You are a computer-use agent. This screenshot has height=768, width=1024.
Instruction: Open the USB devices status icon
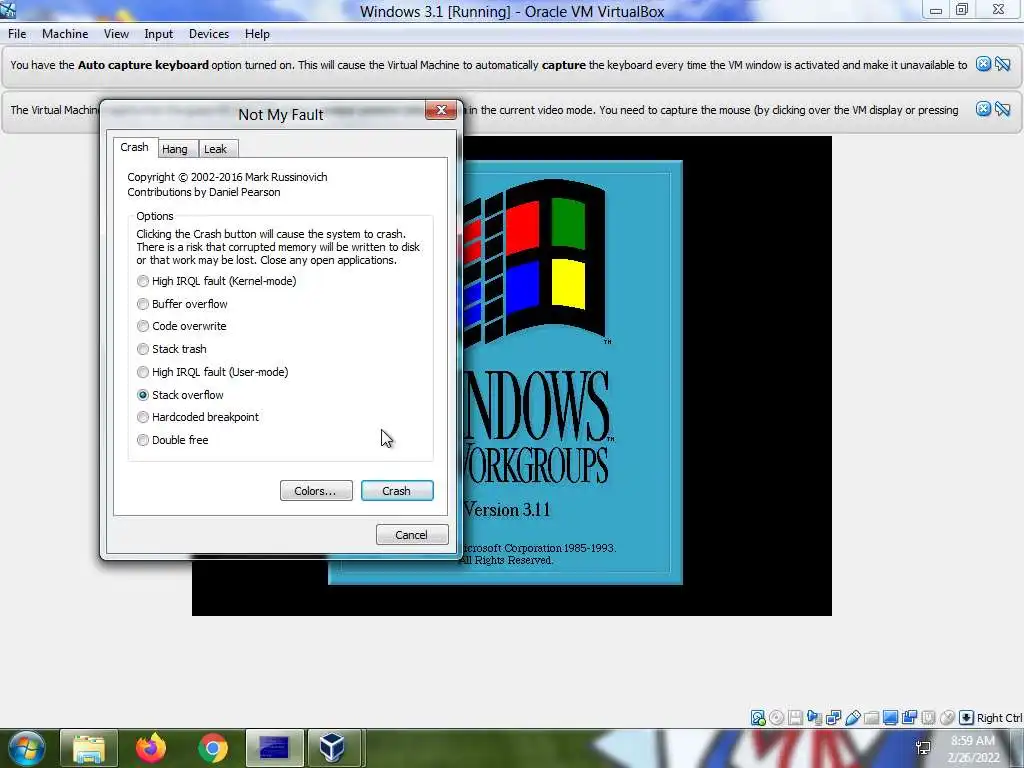(852, 718)
